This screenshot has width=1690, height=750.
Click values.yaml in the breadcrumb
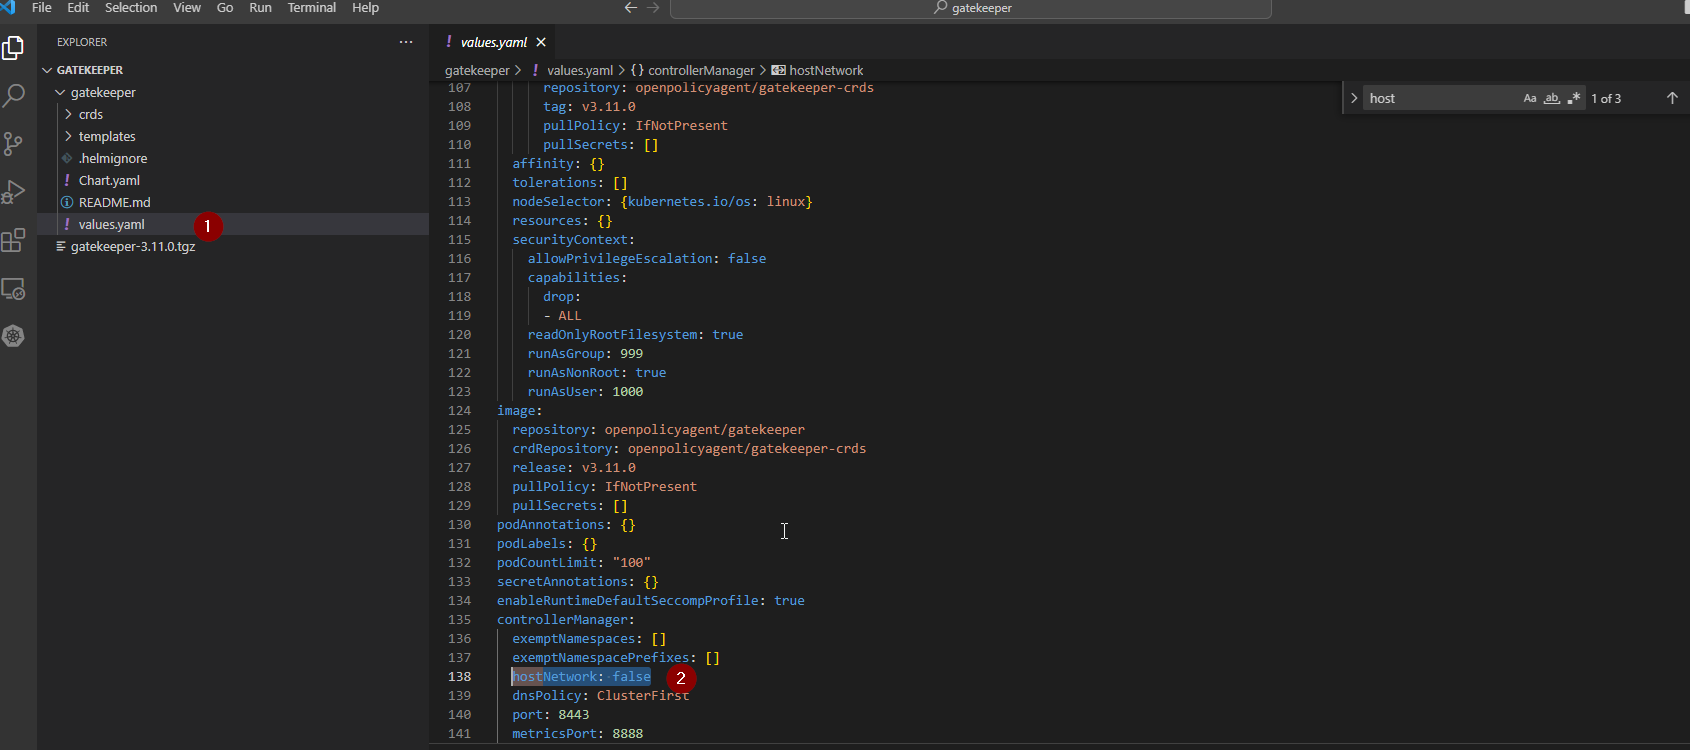tap(580, 70)
